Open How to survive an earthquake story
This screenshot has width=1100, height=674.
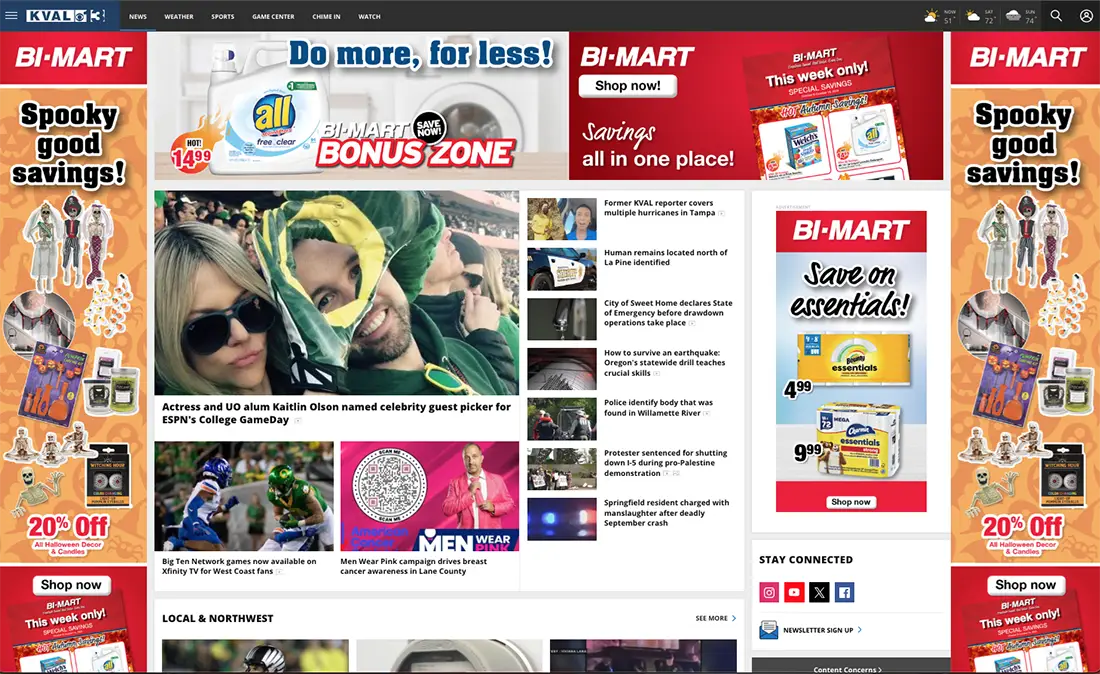click(664, 363)
